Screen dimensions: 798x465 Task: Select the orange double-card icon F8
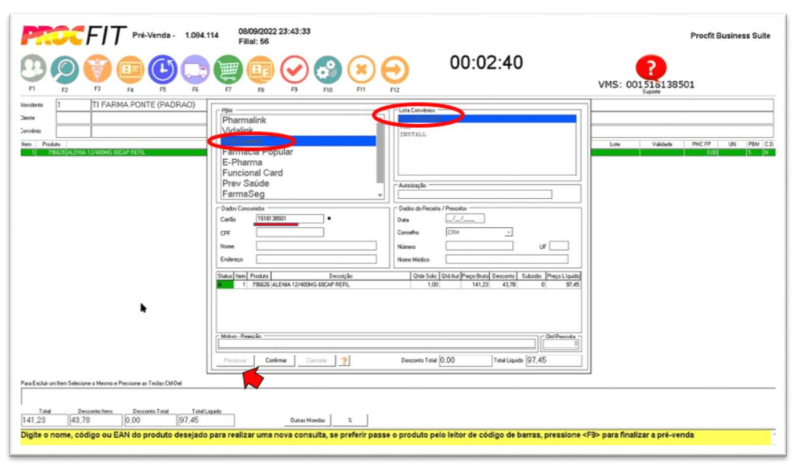click(x=261, y=70)
